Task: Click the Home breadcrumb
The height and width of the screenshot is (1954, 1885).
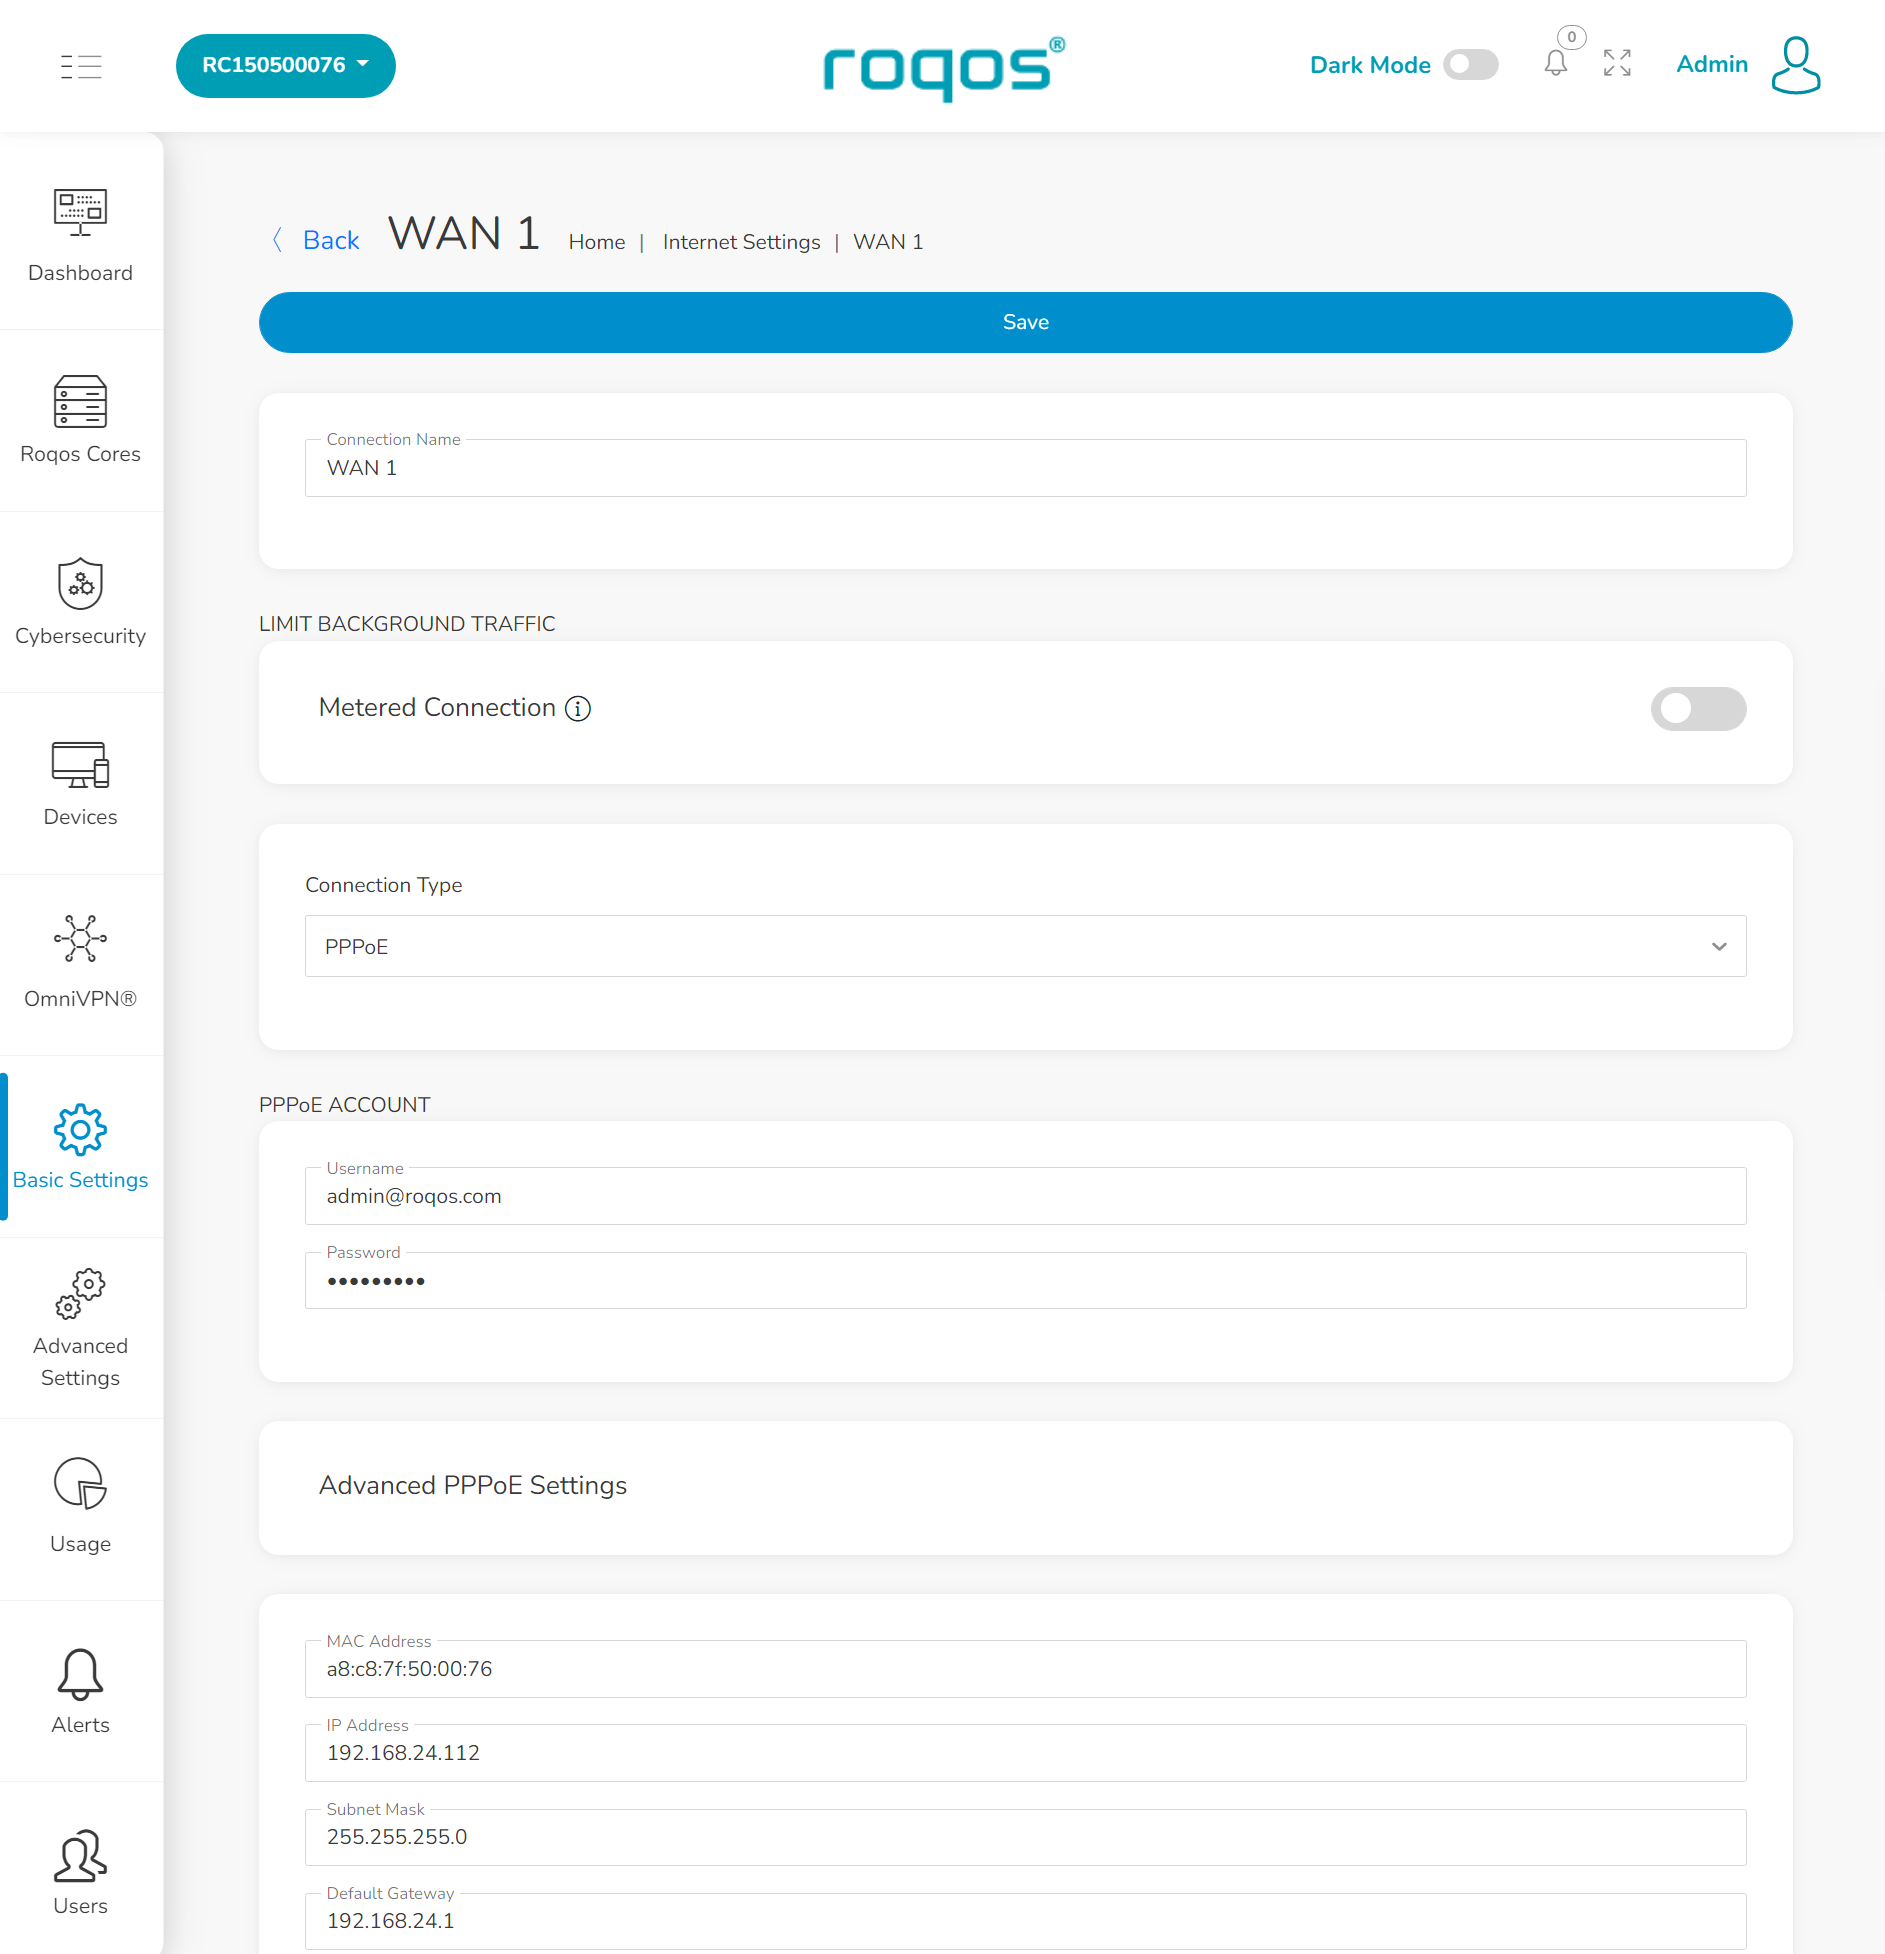Action: [x=597, y=242]
